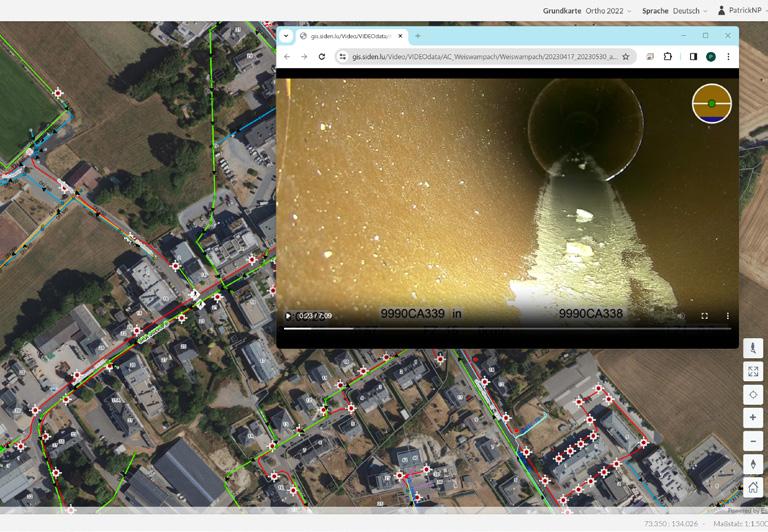Open the Chrome profile avatar
768x532 pixels.
tap(711, 57)
